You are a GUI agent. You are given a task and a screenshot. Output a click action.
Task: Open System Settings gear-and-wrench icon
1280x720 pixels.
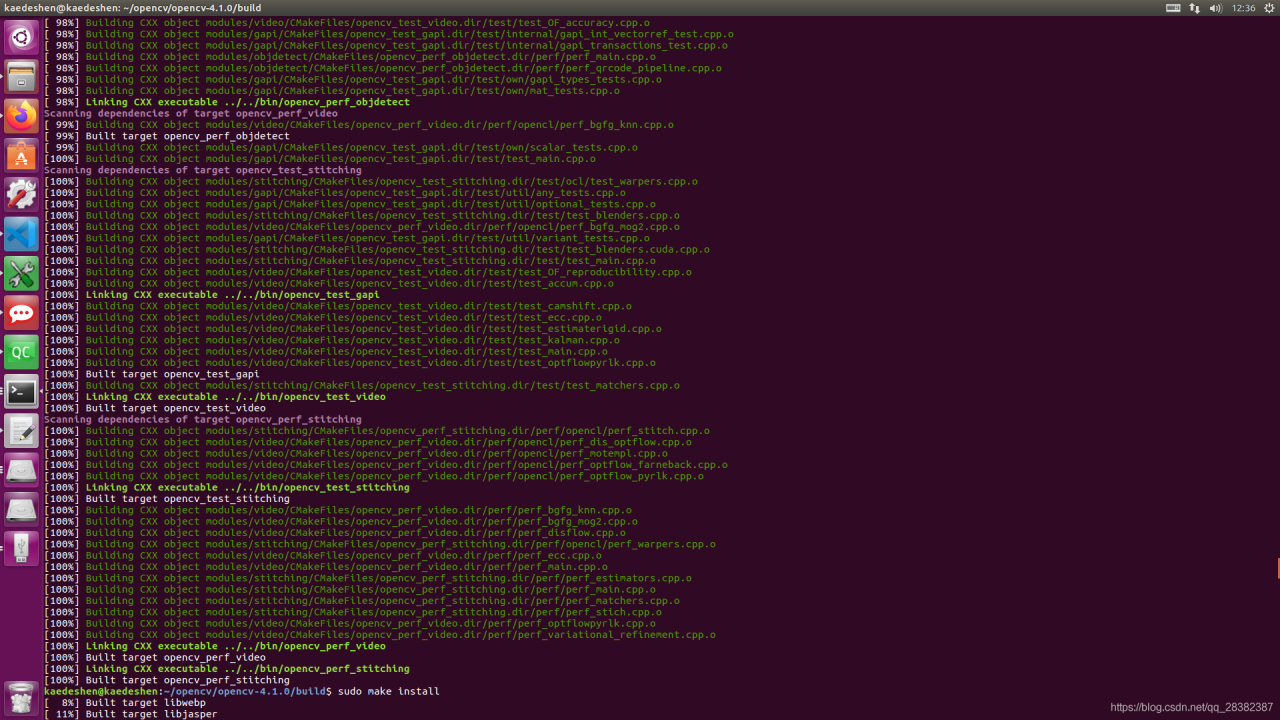coord(21,194)
